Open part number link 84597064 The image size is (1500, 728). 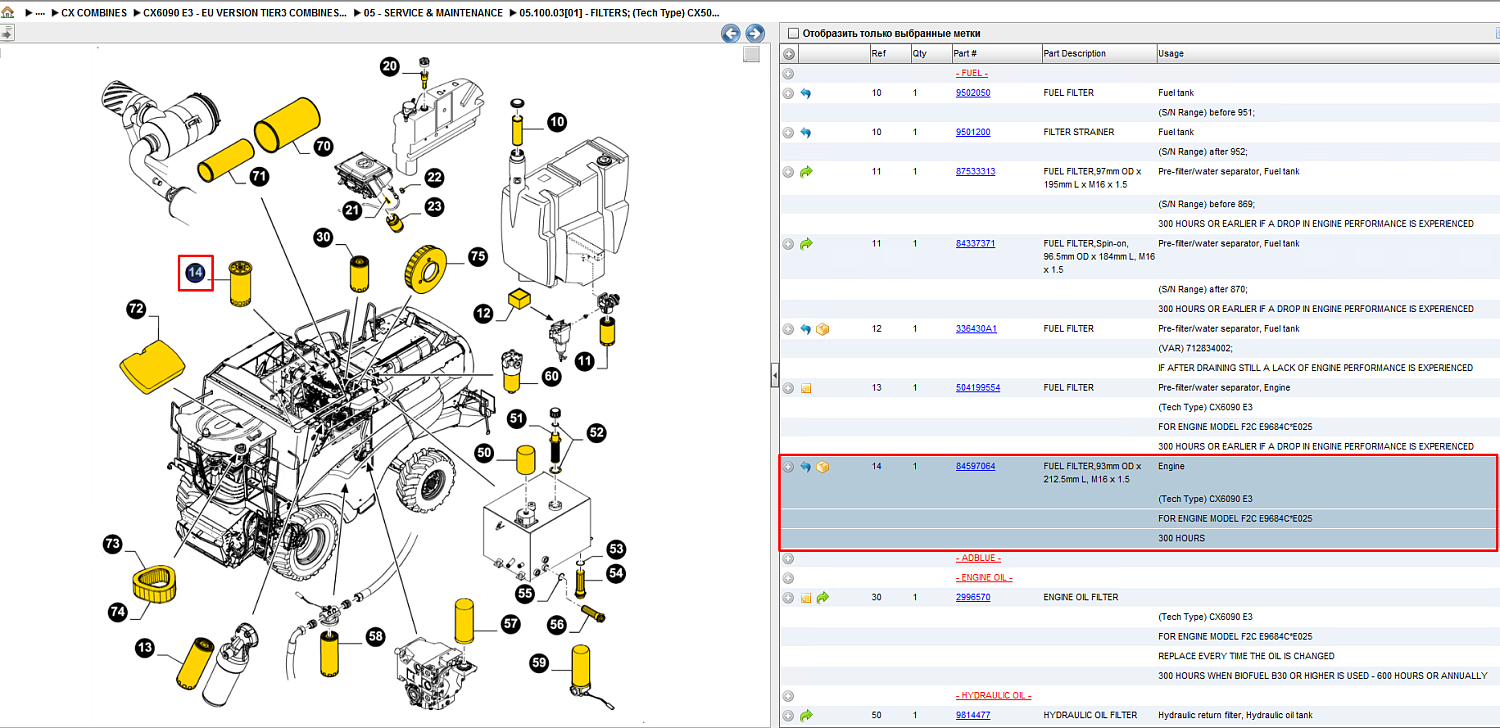click(975, 467)
